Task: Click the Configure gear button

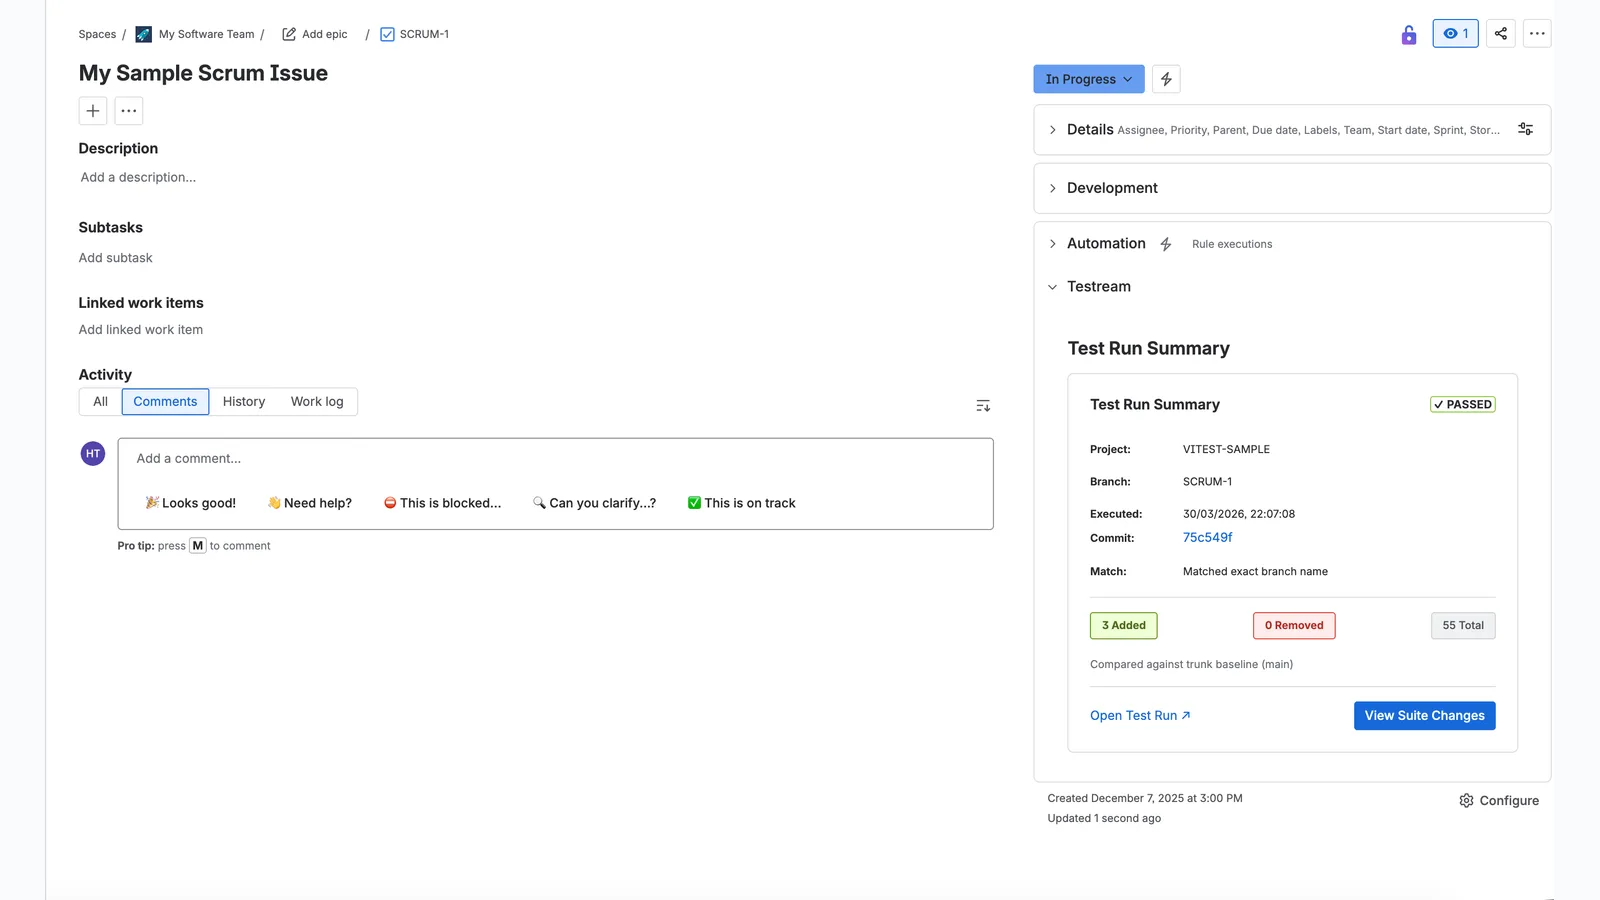Action: pyautogui.click(x=1499, y=801)
